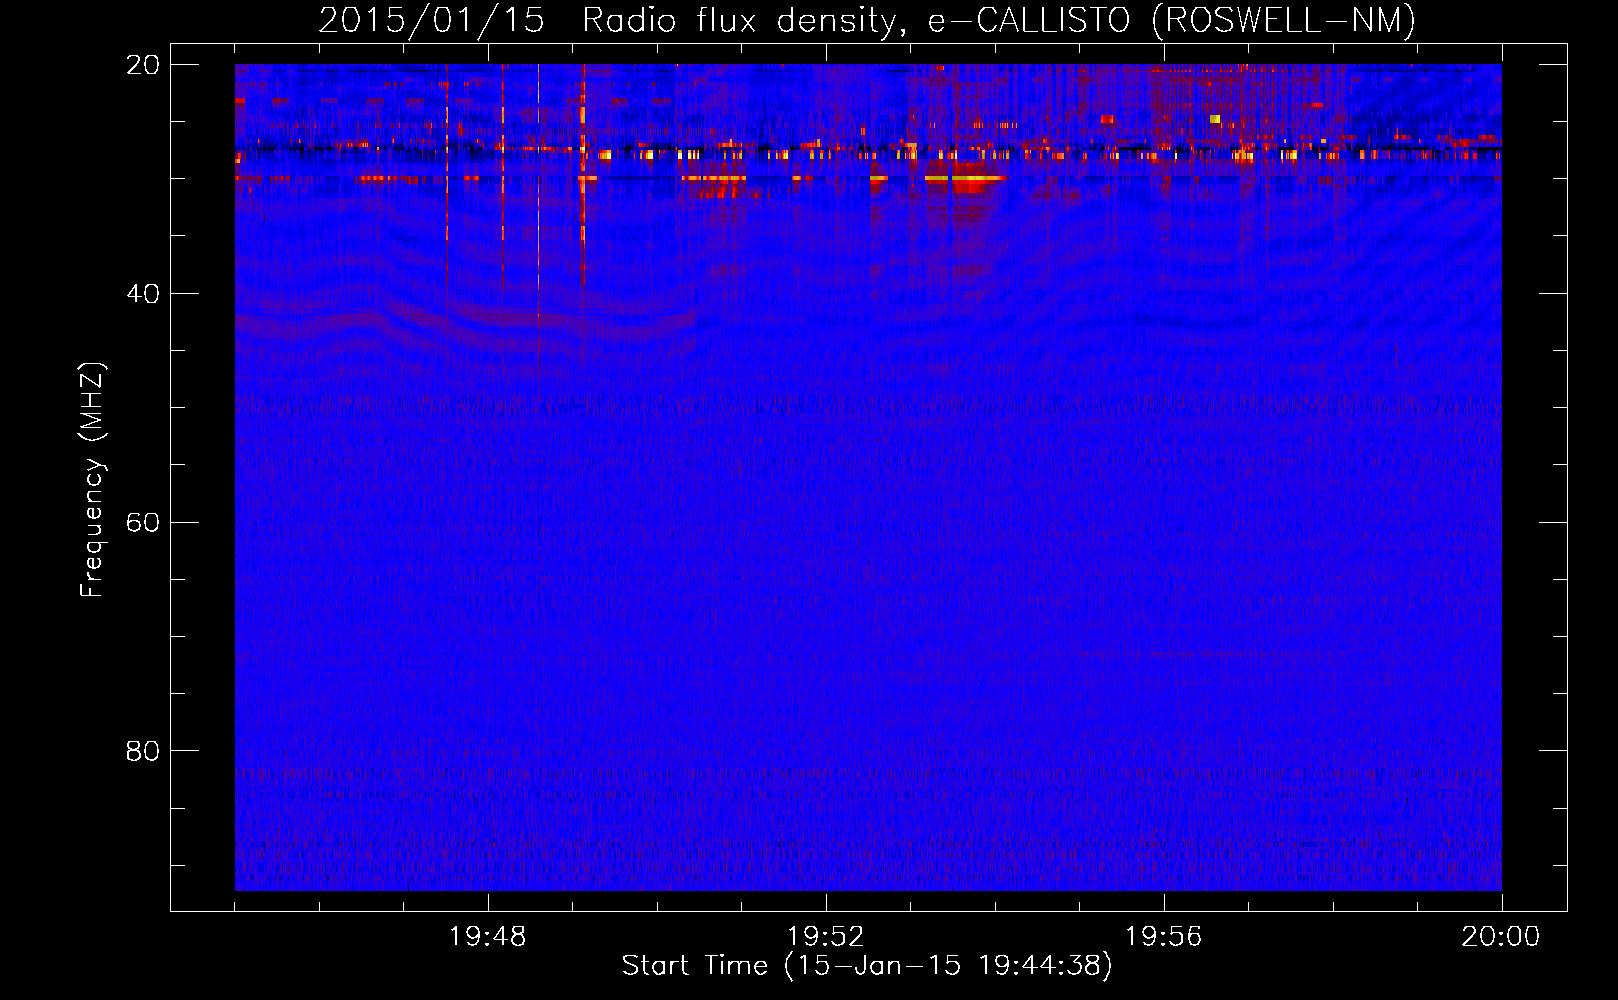Select the Frequency (MHZ) axis label

(x=92, y=480)
